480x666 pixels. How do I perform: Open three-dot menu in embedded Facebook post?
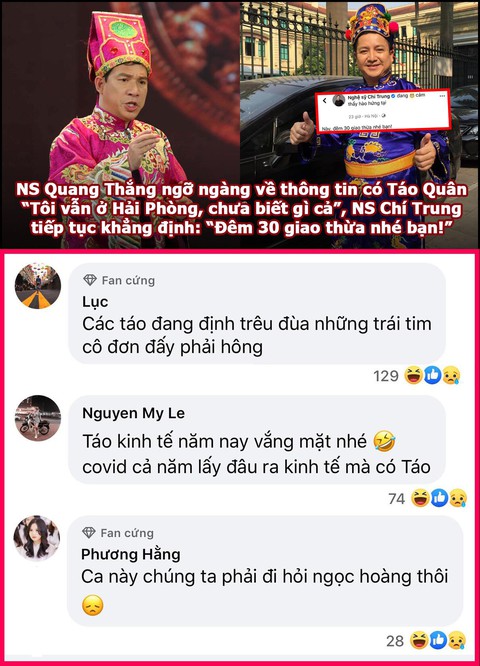[442, 96]
